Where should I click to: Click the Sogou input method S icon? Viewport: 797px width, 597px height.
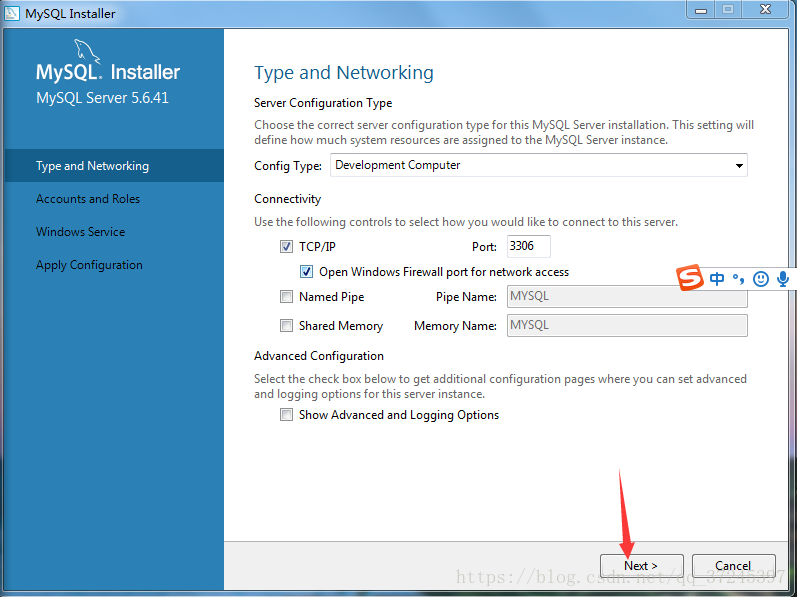pyautogui.click(x=690, y=277)
